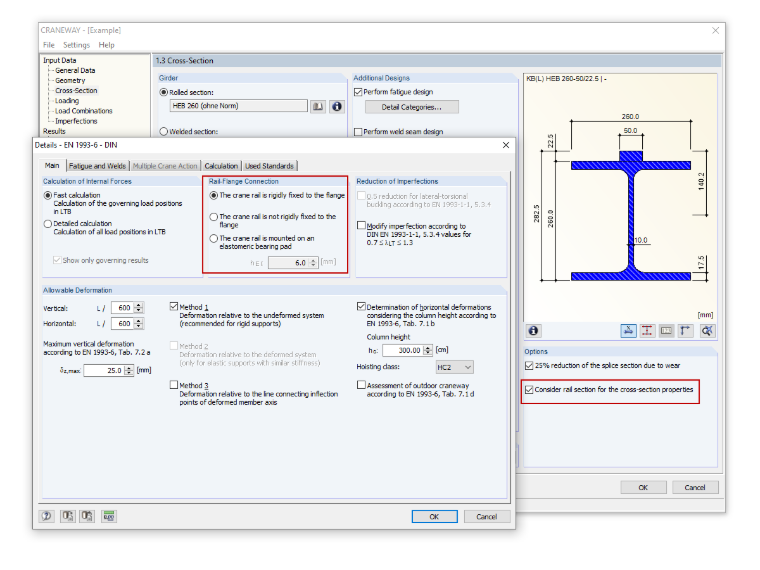Close the CRANEWAY window
Image resolution: width=760 pixels, height=570 pixels.
(715, 31)
